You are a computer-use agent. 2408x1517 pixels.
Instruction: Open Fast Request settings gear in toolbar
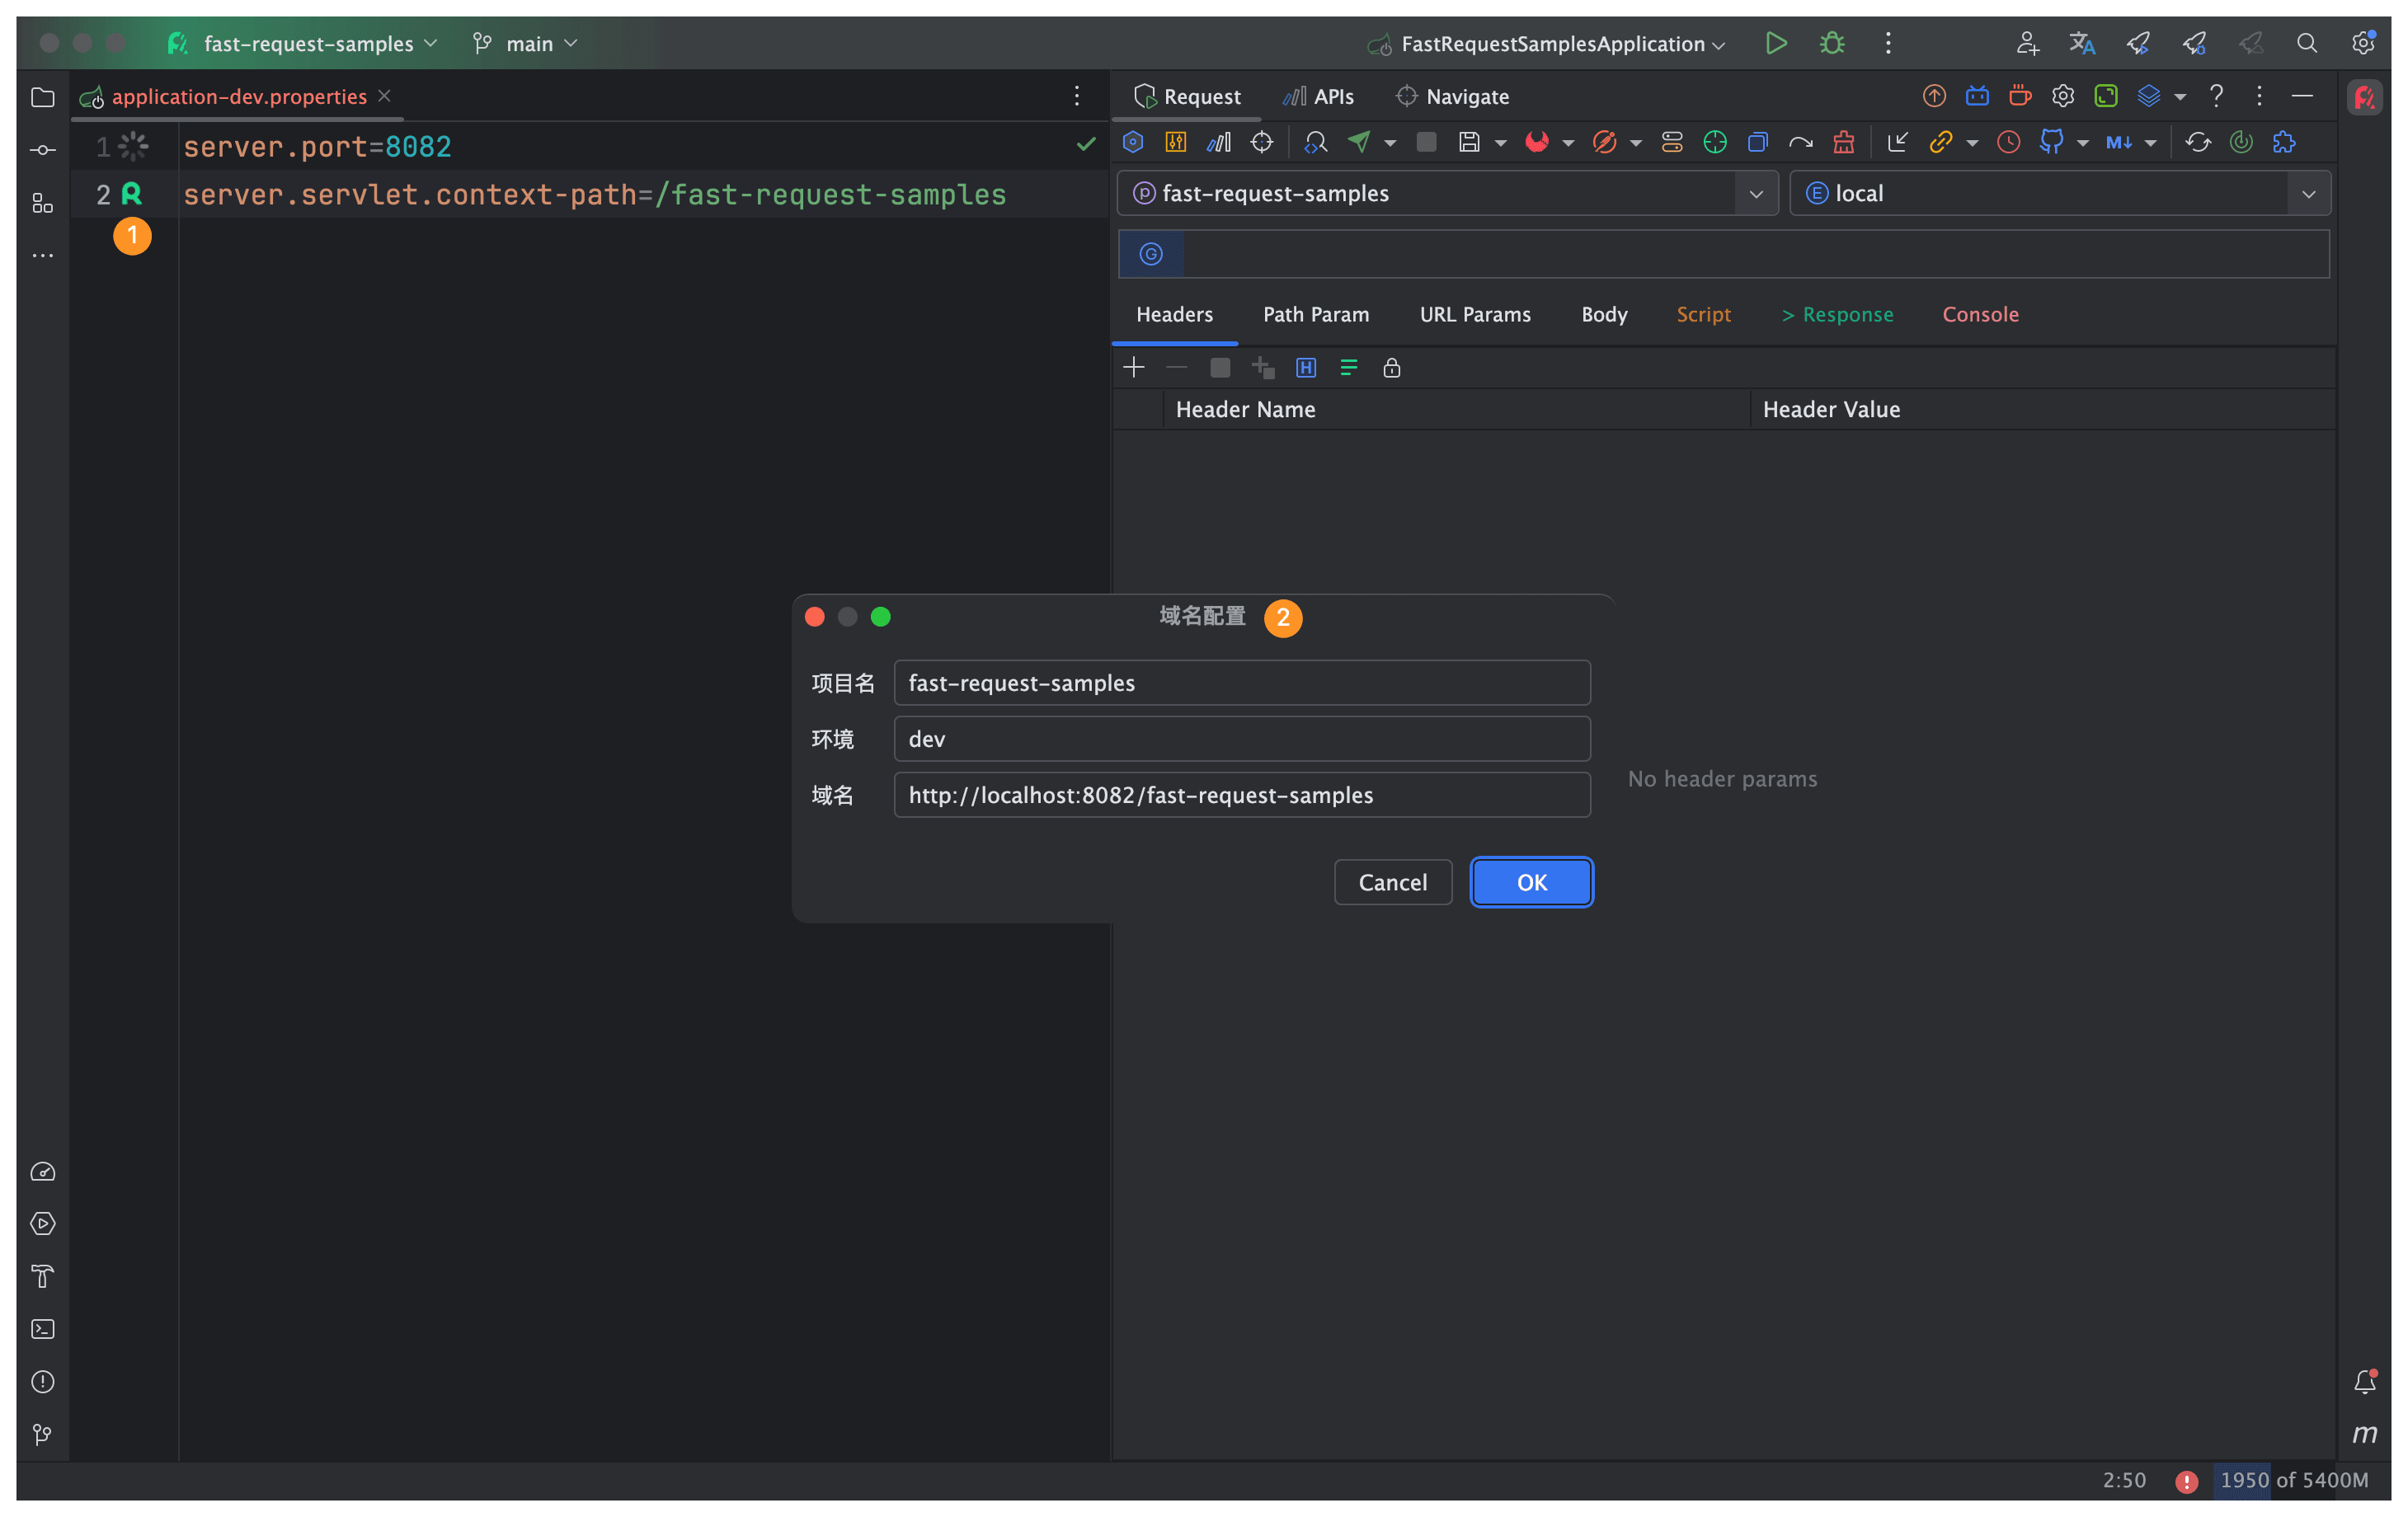coord(2062,96)
